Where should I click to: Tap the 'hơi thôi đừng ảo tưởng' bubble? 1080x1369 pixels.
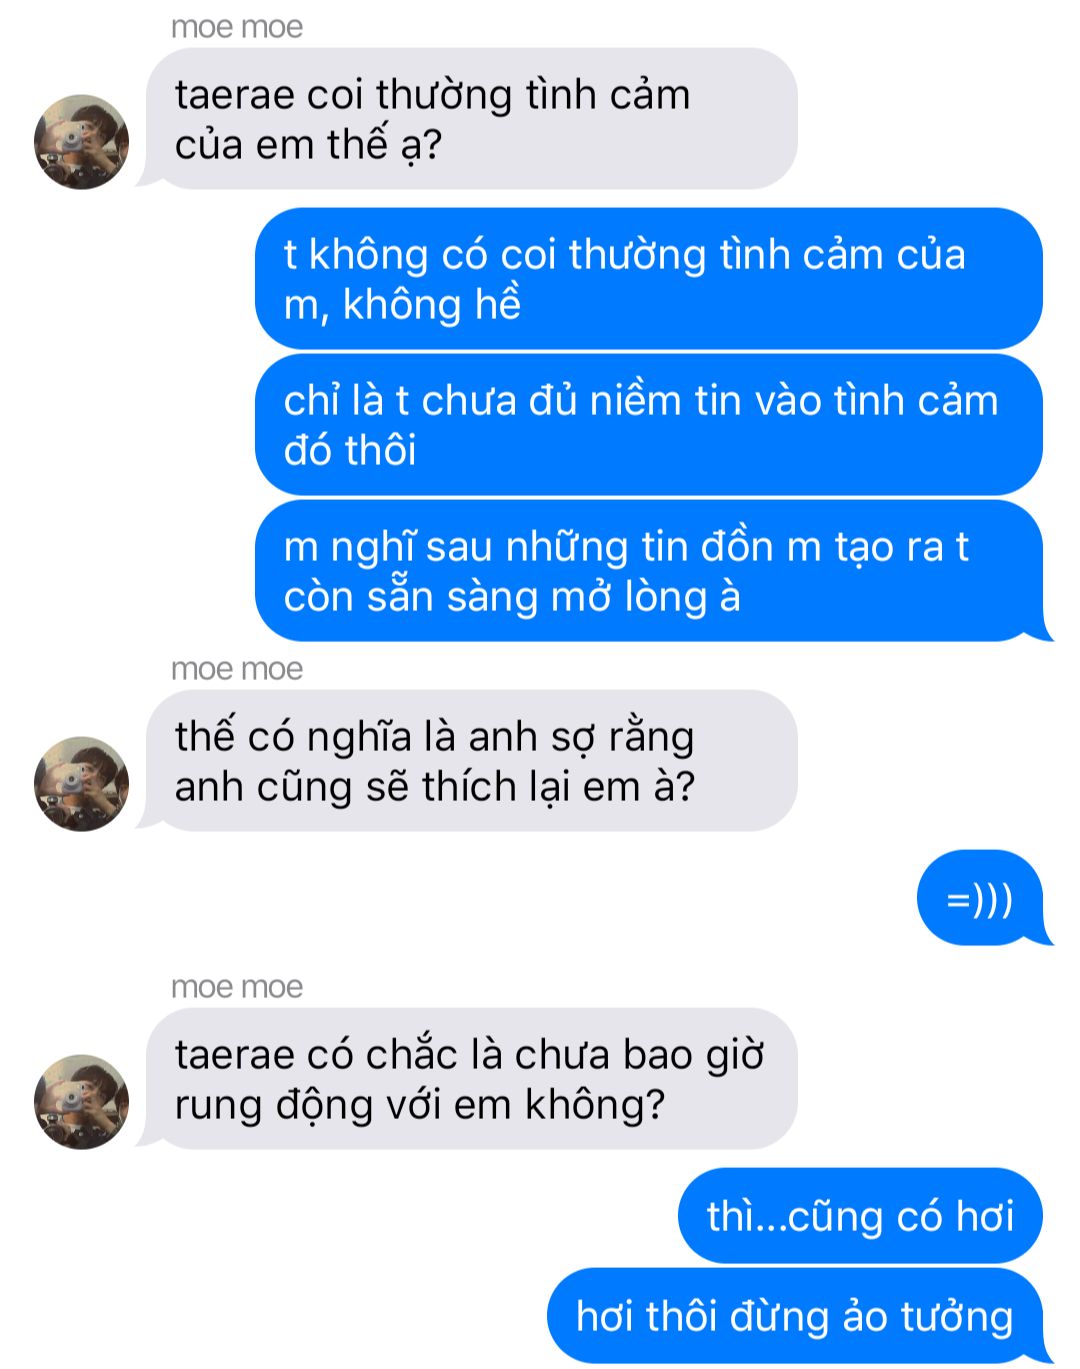[800, 1316]
